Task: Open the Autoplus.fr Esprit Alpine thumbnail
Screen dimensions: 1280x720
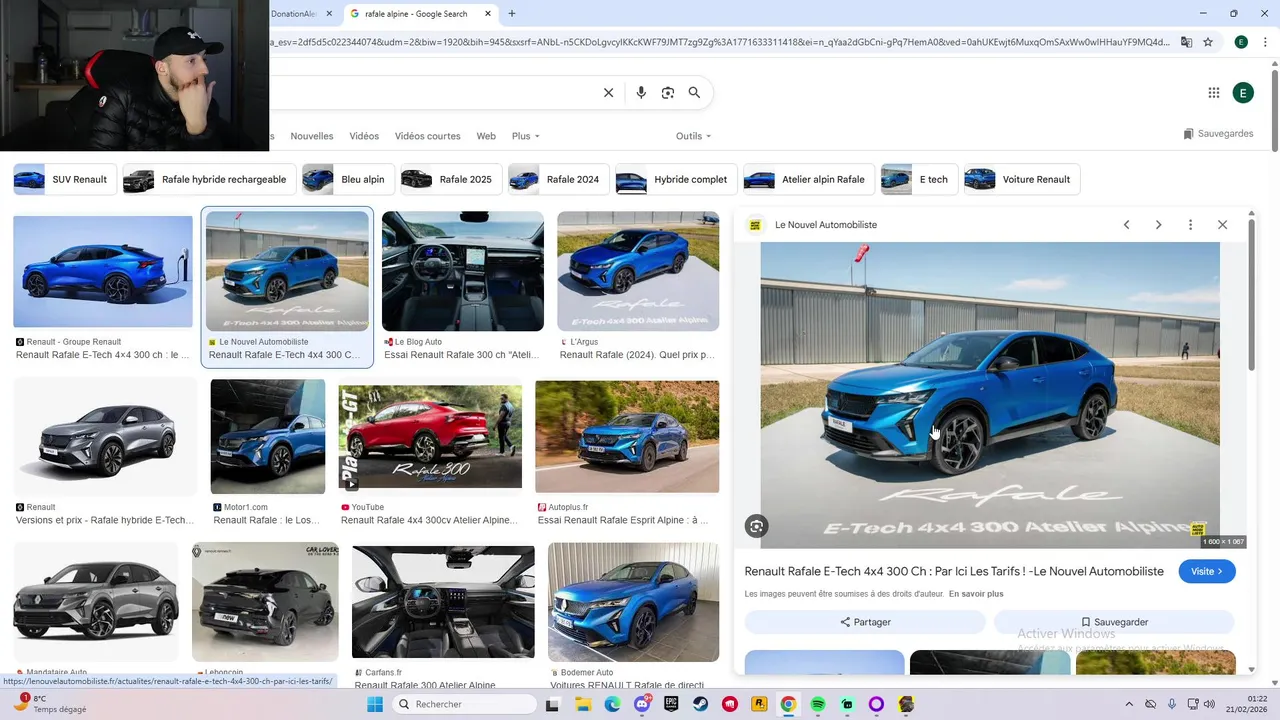Action: 627,436
